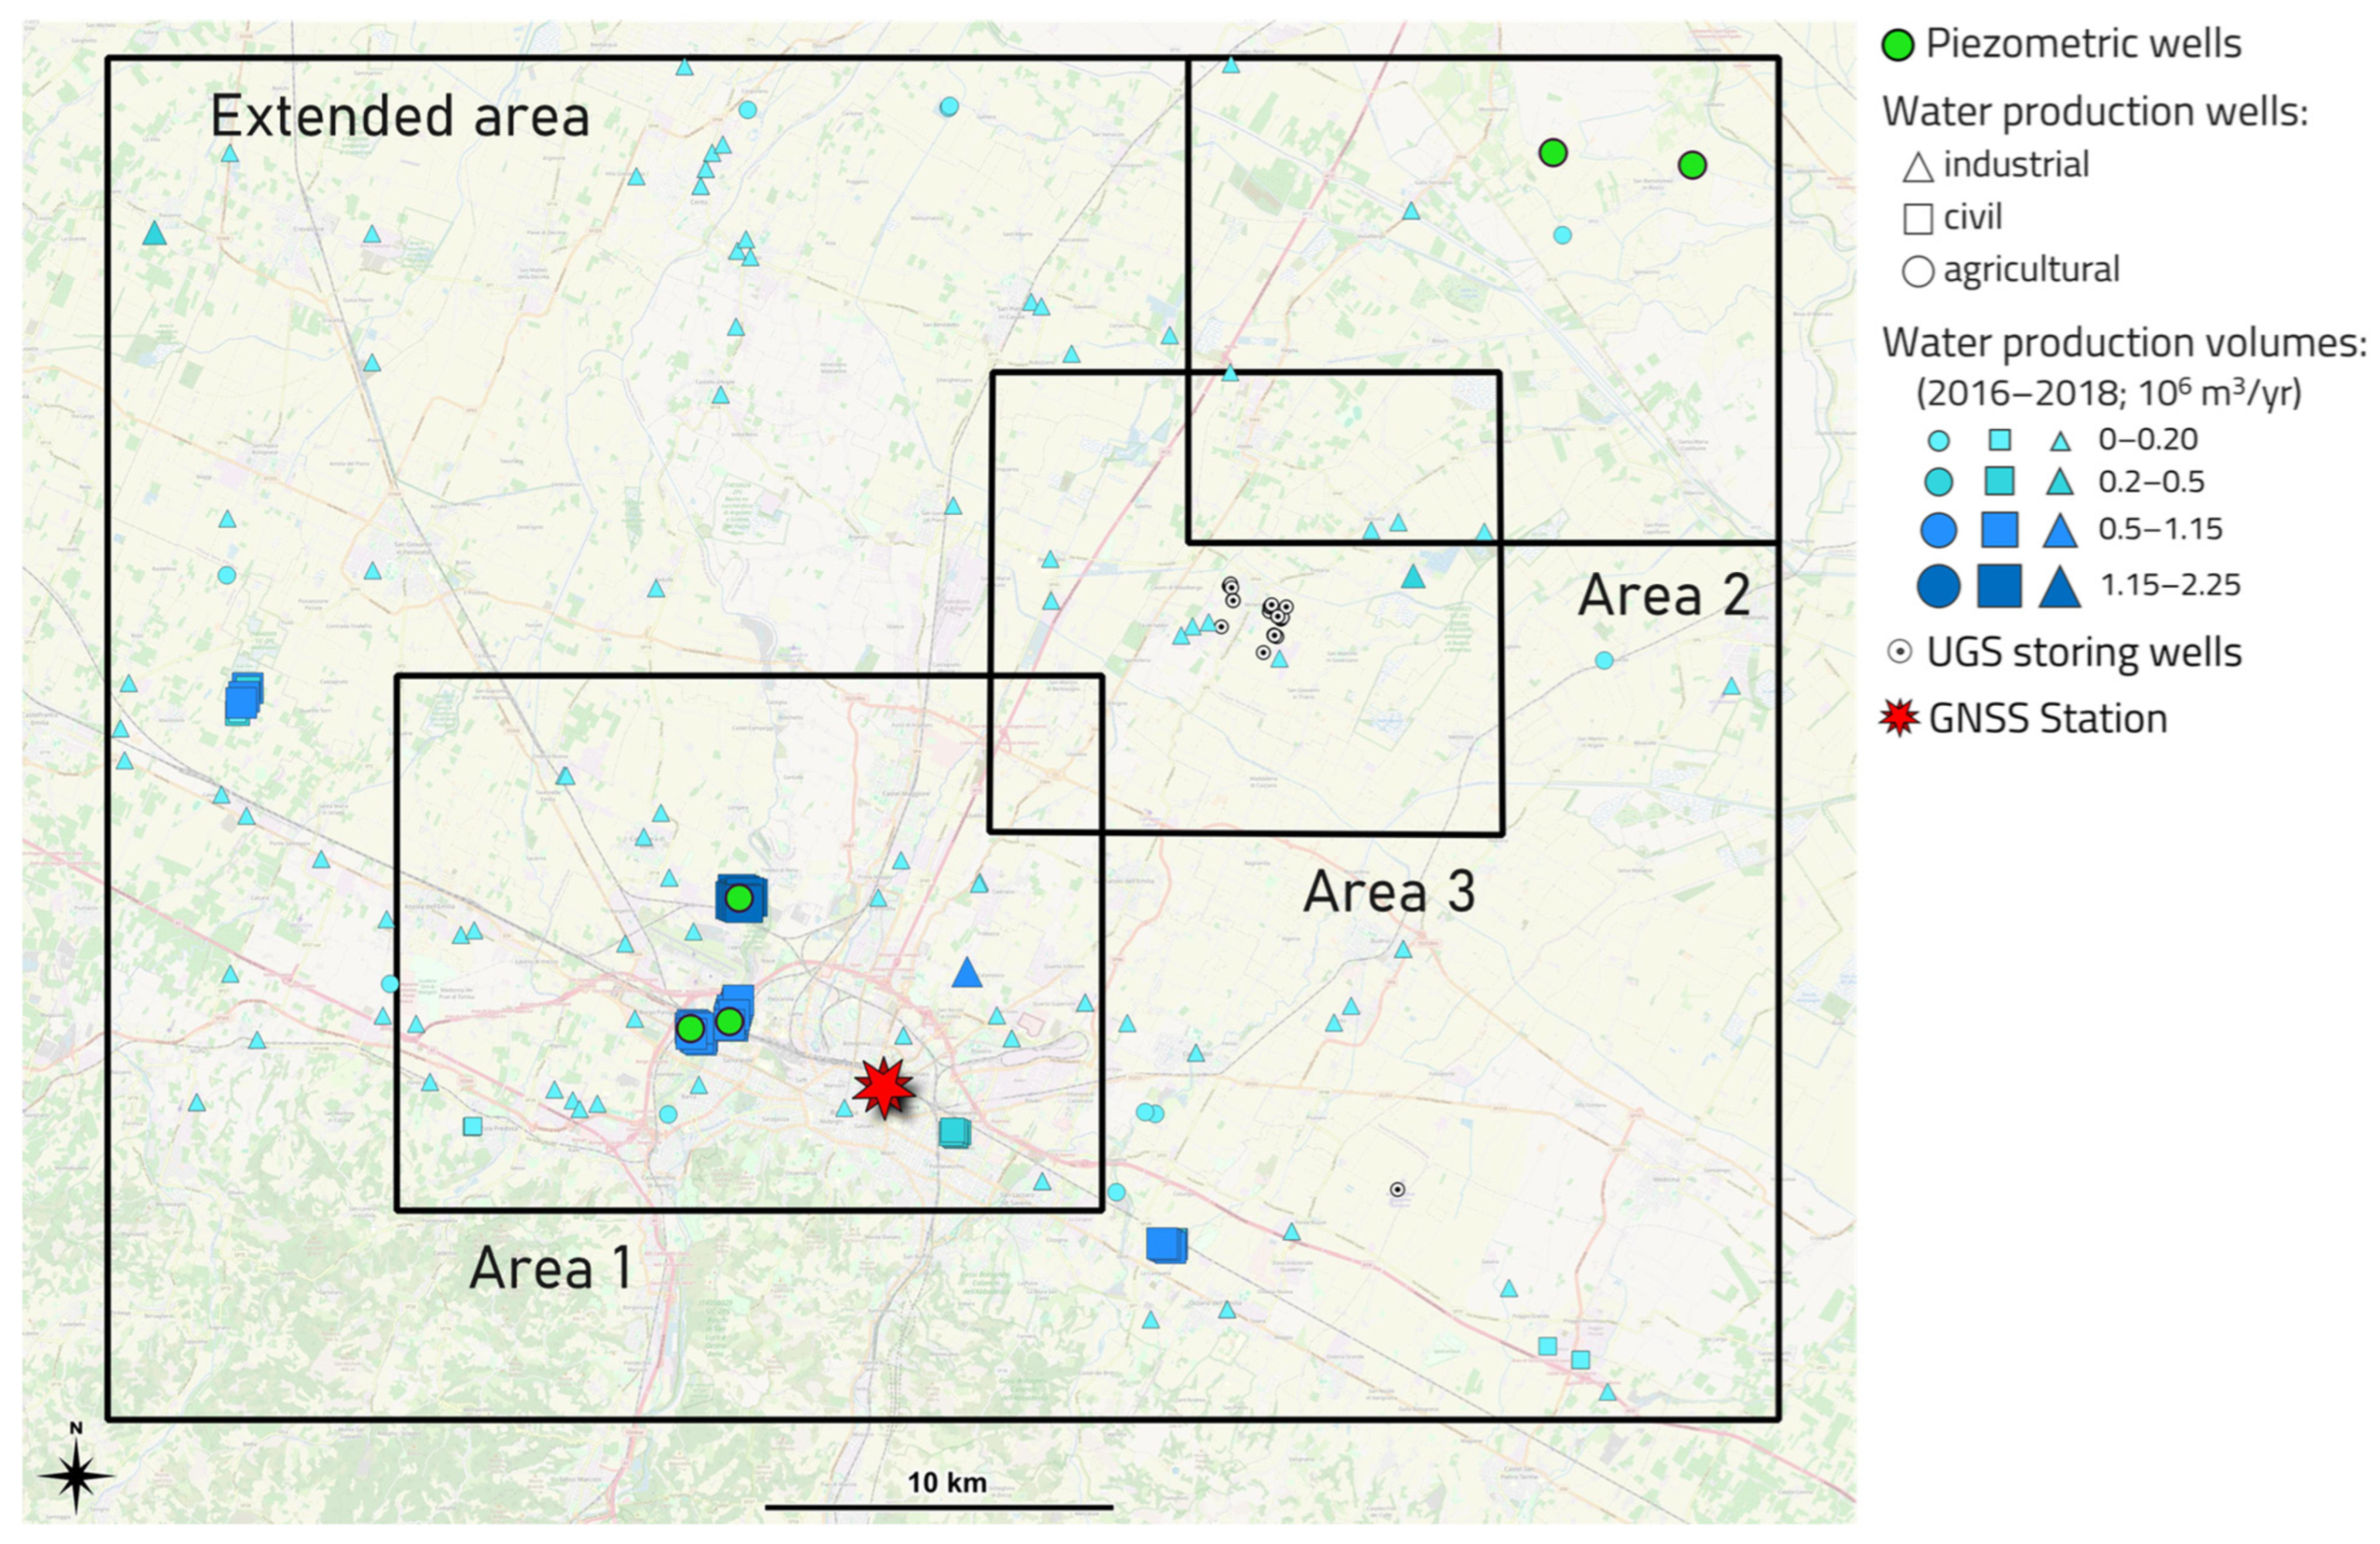Image resolution: width=2380 pixels, height=1544 pixels.
Task: Click the civil square legend symbol
Action: tap(1917, 219)
